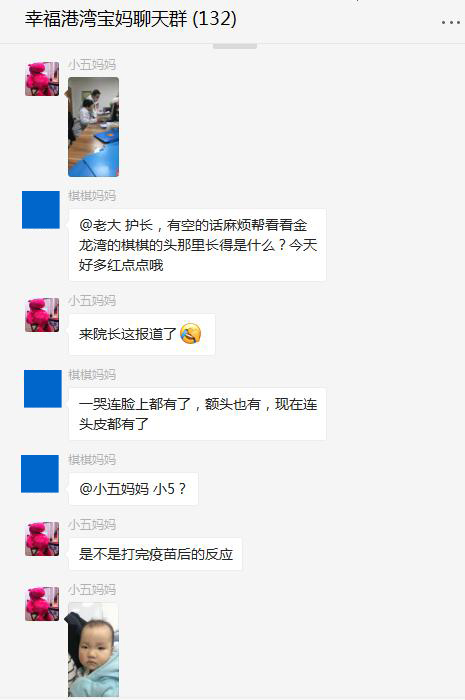Select the @老大 护长 message bubble

pos(197,245)
